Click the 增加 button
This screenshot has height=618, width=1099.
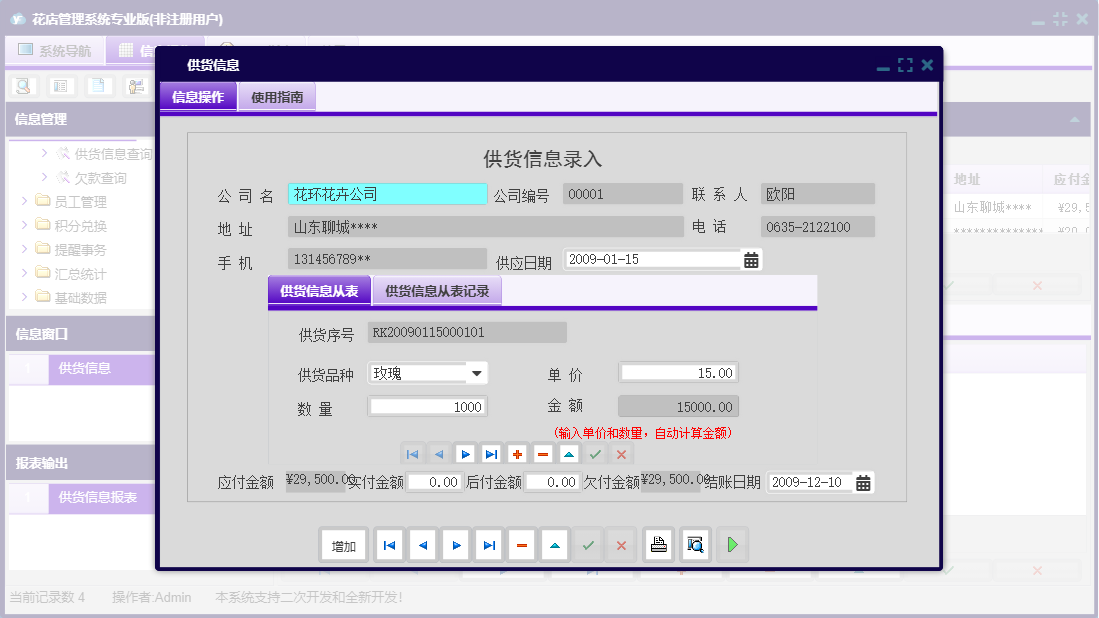(x=343, y=544)
